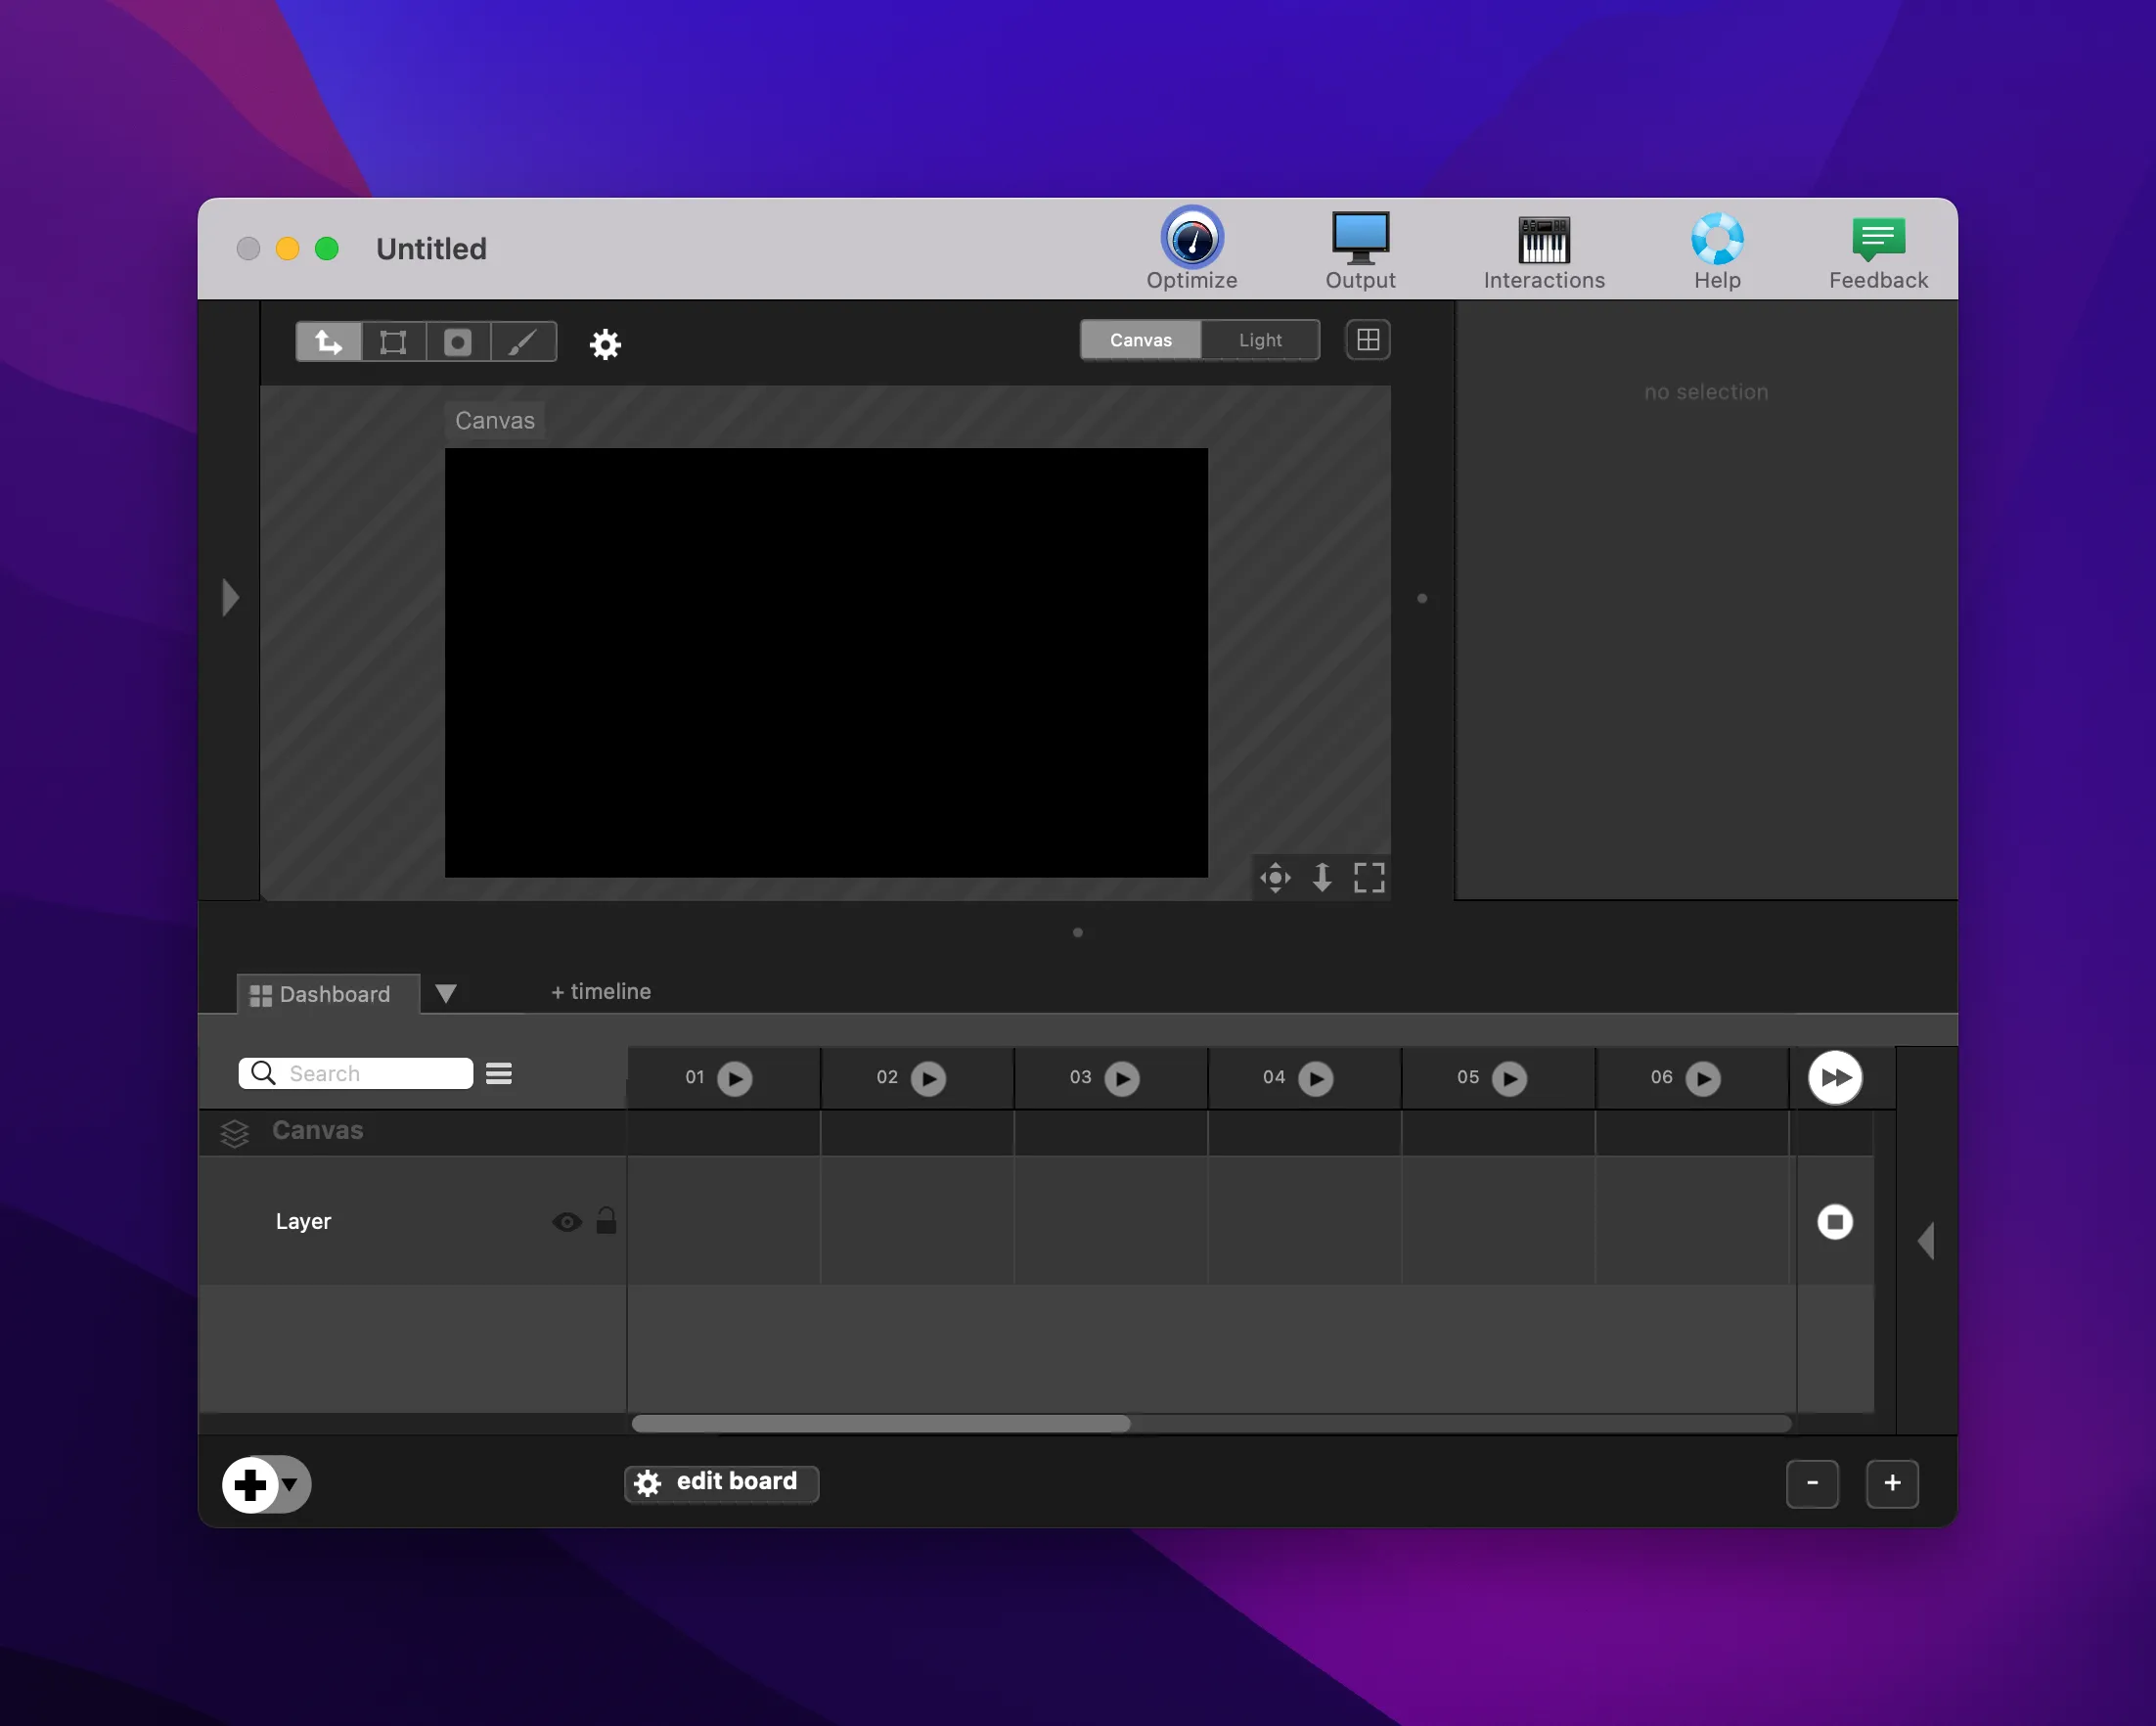Screen dimensions: 2156x1726
Task: Select the brush tool
Action: pos(522,343)
